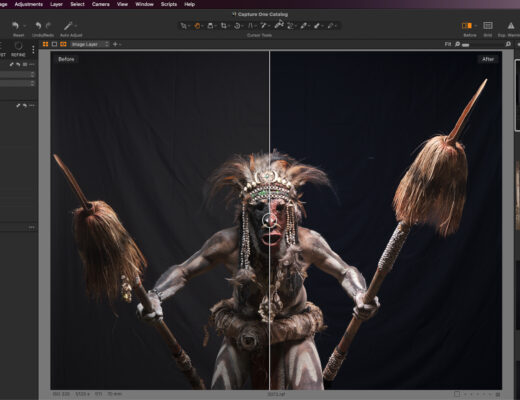The image size is (520, 400).
Task: Click the zoom out magnifier icon
Action: point(457,44)
